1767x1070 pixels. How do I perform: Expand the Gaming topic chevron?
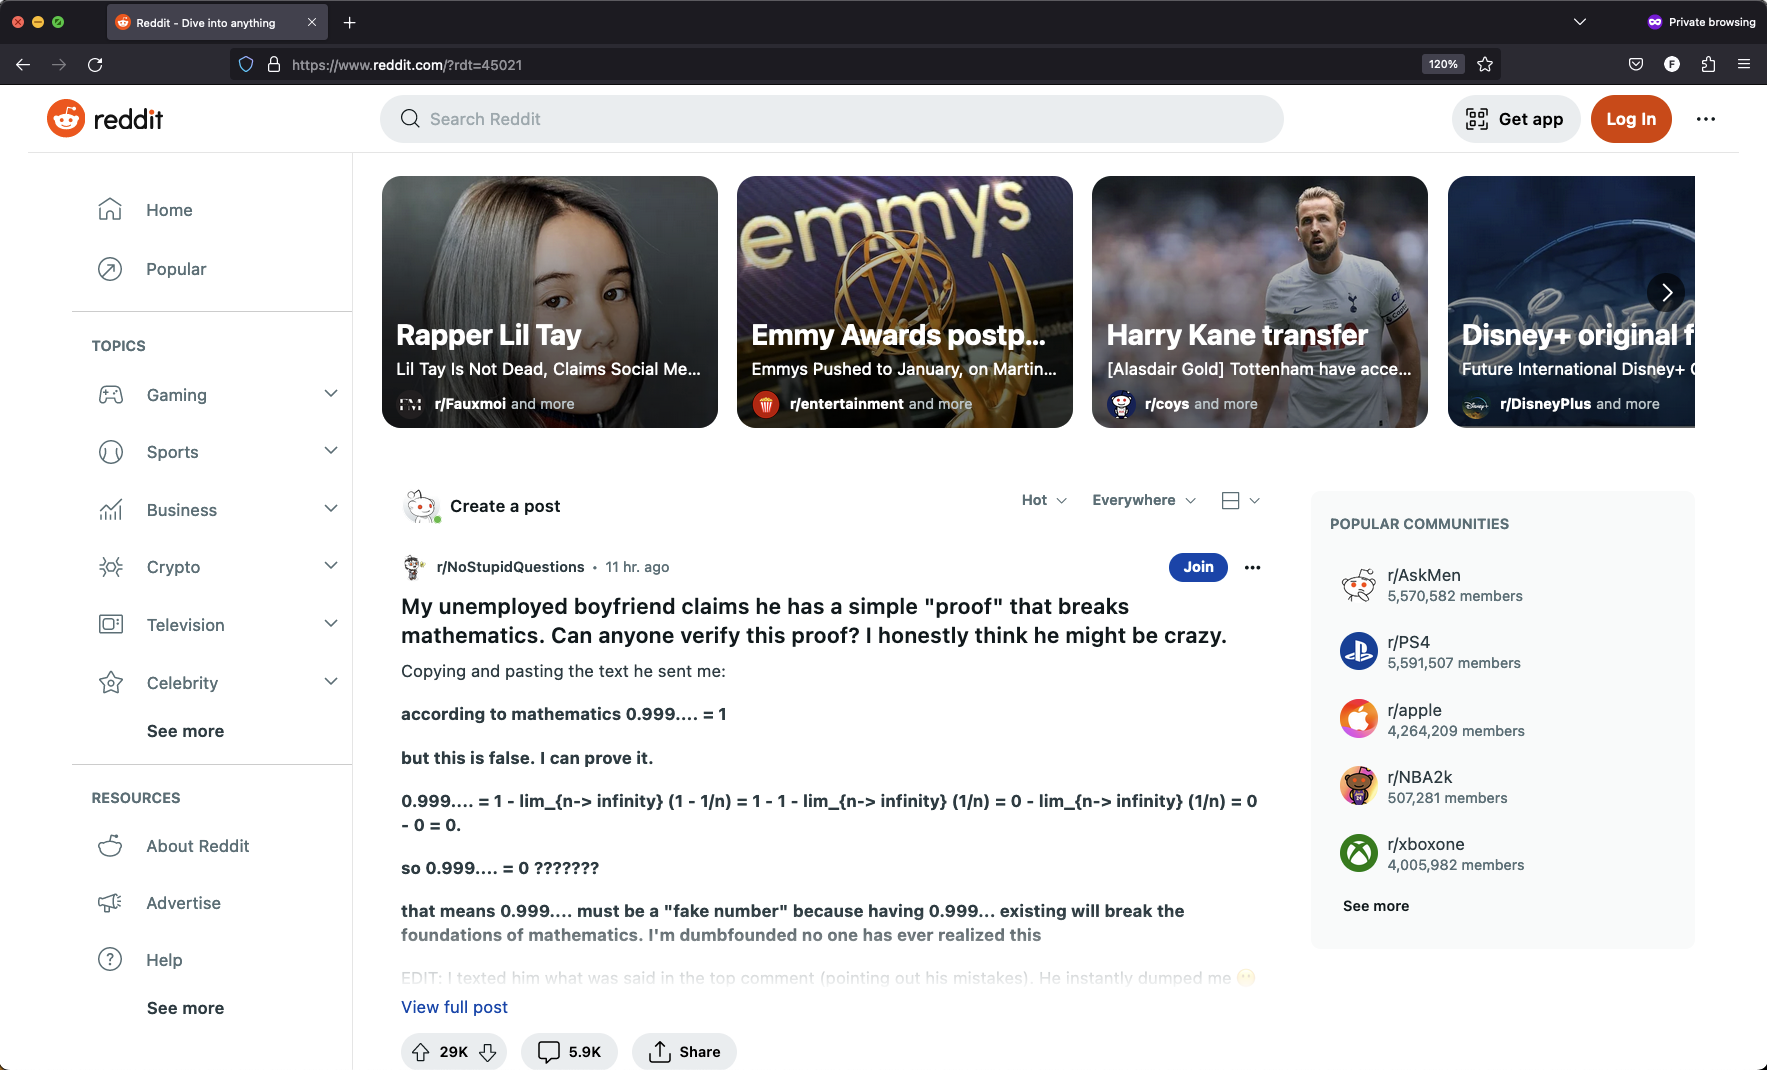click(331, 394)
